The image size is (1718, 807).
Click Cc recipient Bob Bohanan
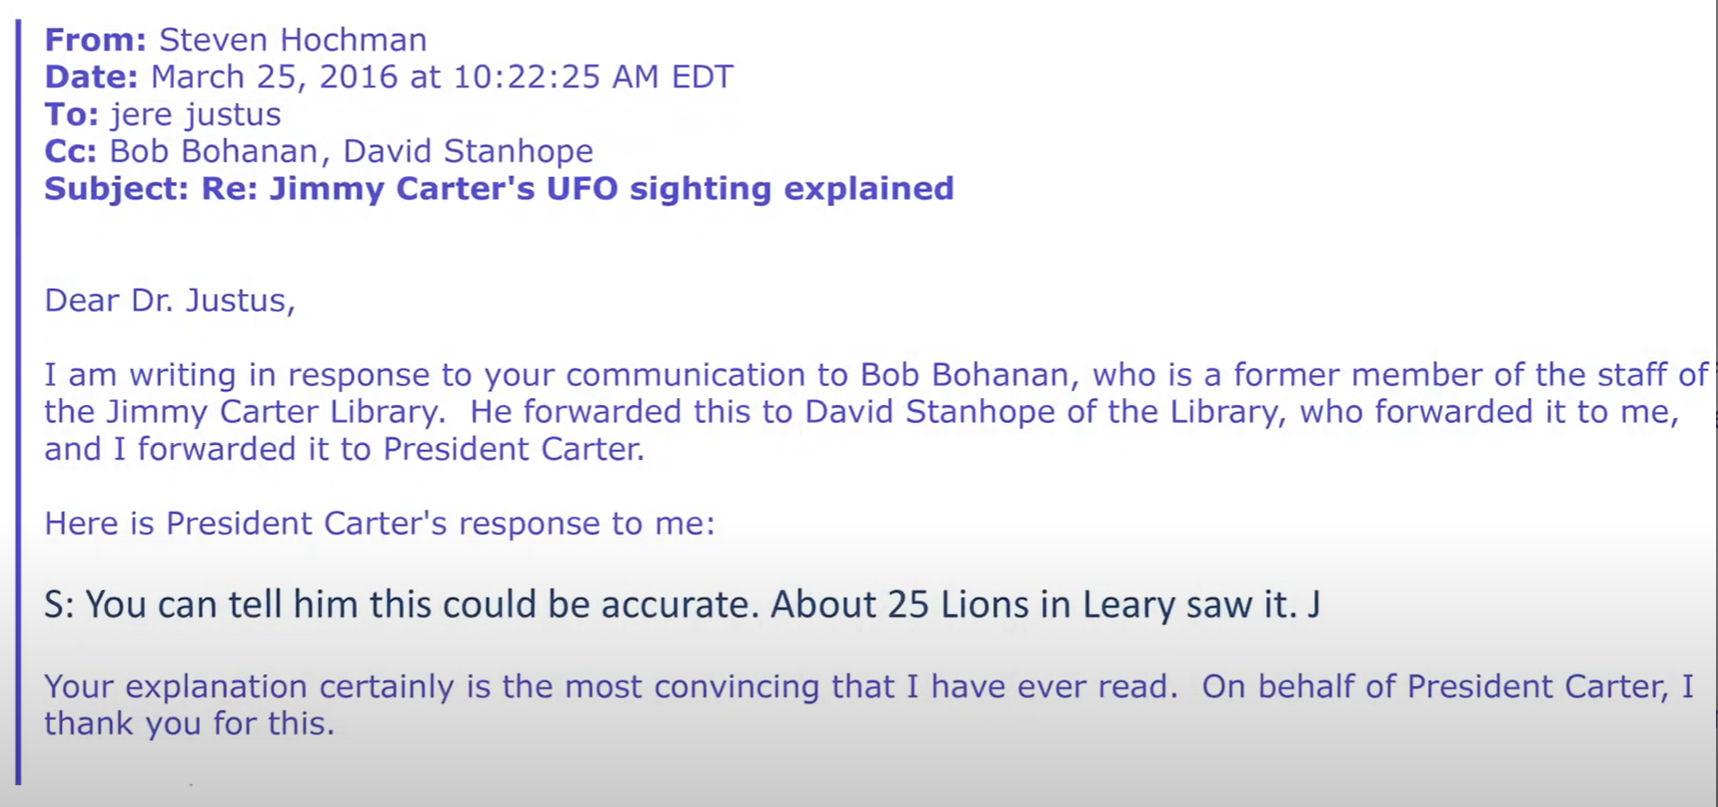click(213, 151)
